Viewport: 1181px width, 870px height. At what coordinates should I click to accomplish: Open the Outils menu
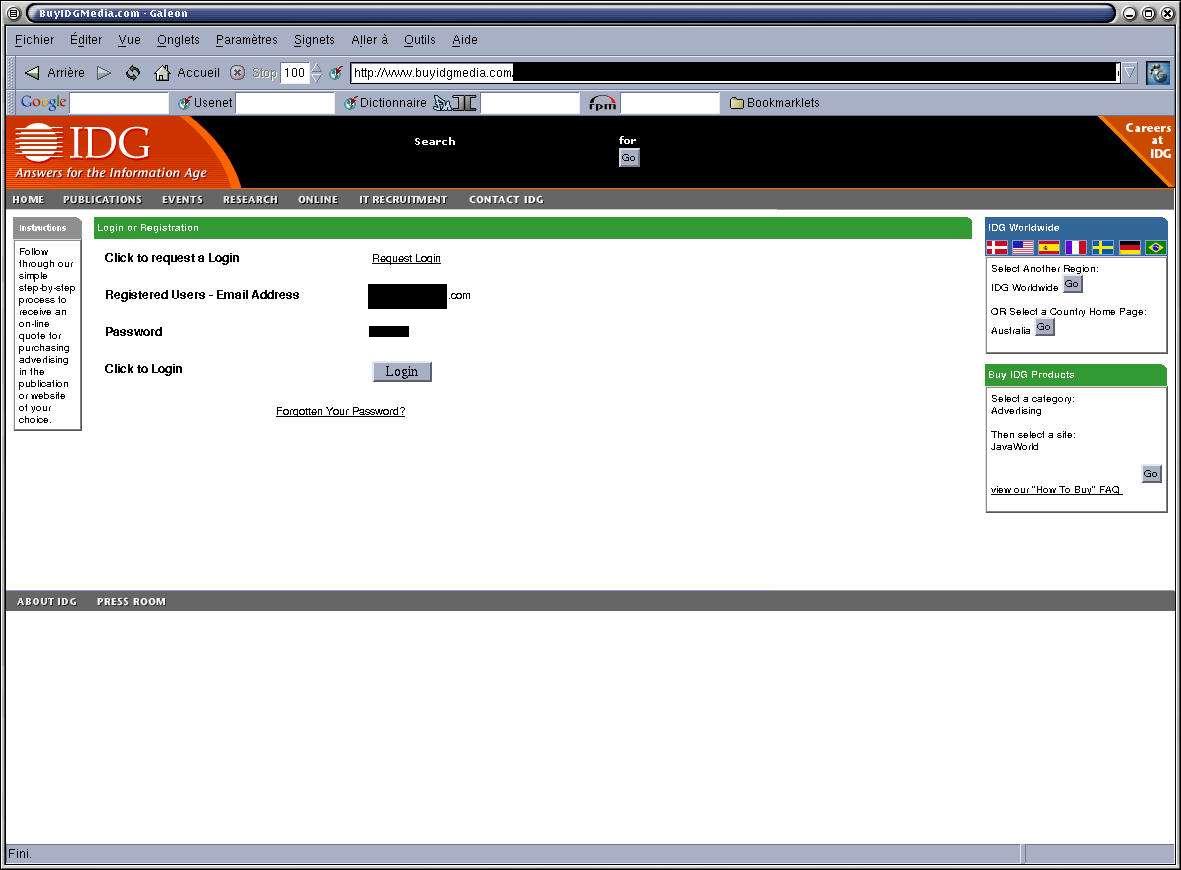coord(420,40)
